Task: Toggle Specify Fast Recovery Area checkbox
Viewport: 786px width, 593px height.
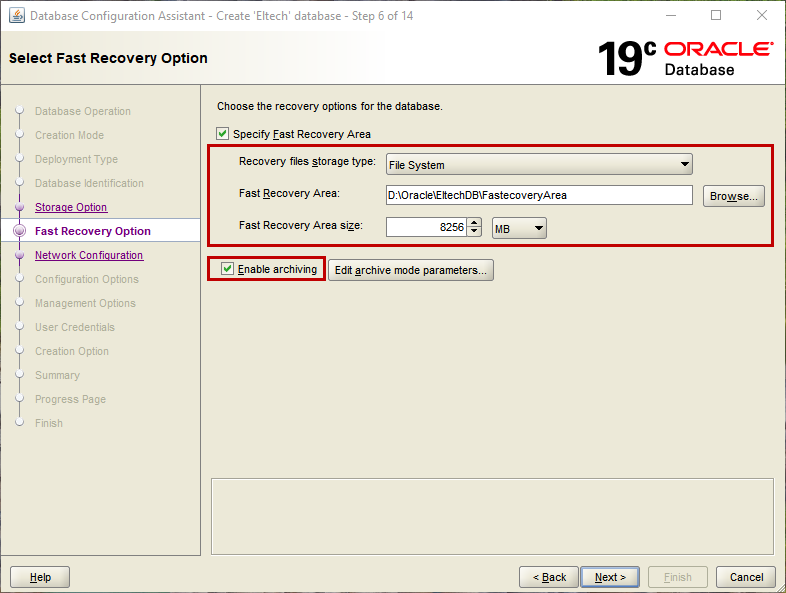Action: tap(223, 134)
